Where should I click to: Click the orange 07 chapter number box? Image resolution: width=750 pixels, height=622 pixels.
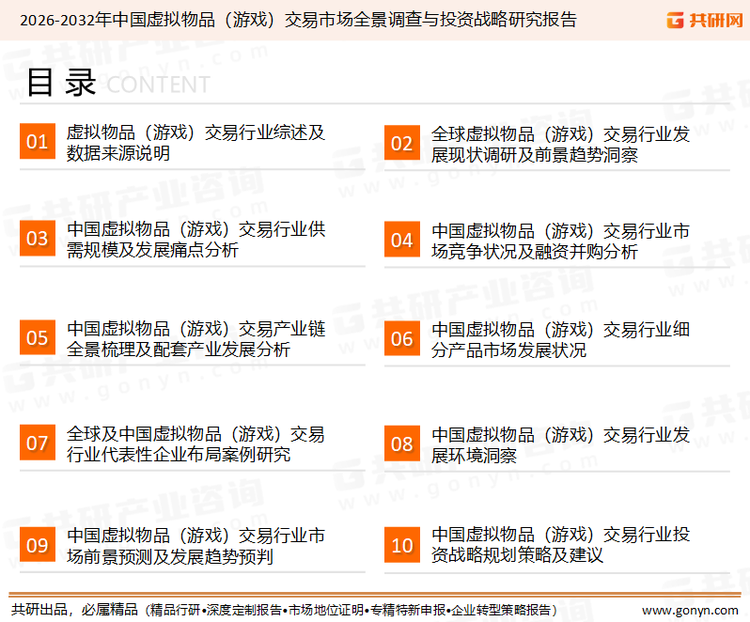pyautogui.click(x=37, y=443)
